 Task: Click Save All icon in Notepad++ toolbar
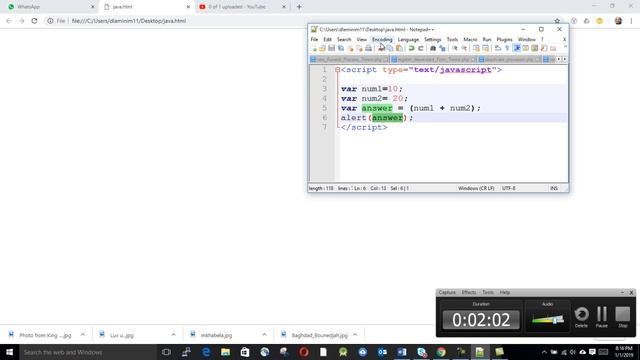click(x=341, y=49)
